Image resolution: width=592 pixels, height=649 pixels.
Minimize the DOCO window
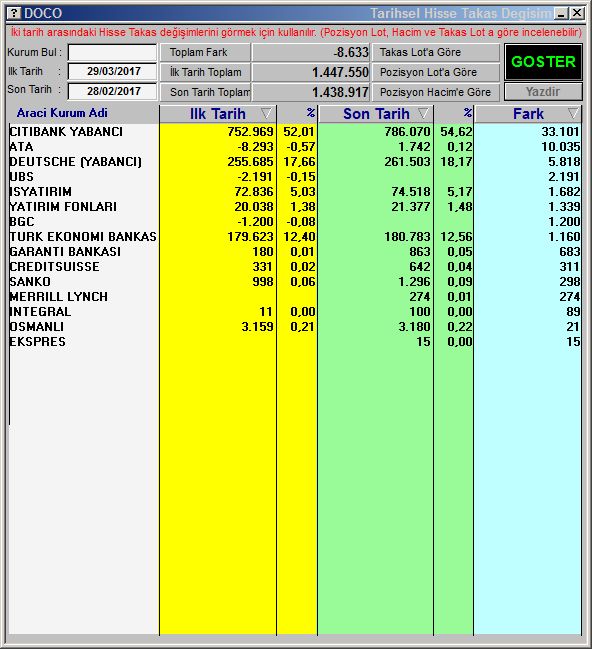coord(561,14)
